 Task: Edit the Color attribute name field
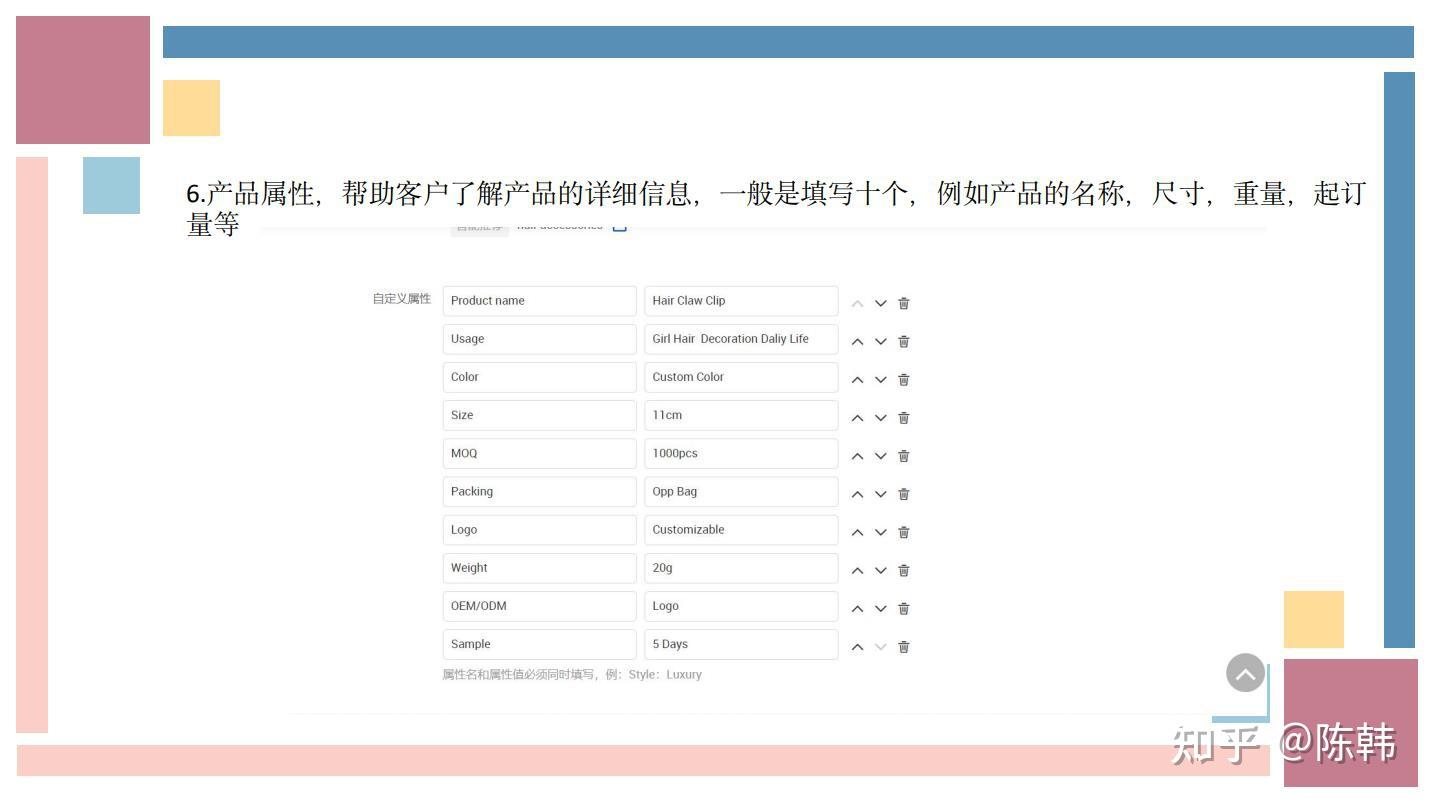(x=540, y=377)
